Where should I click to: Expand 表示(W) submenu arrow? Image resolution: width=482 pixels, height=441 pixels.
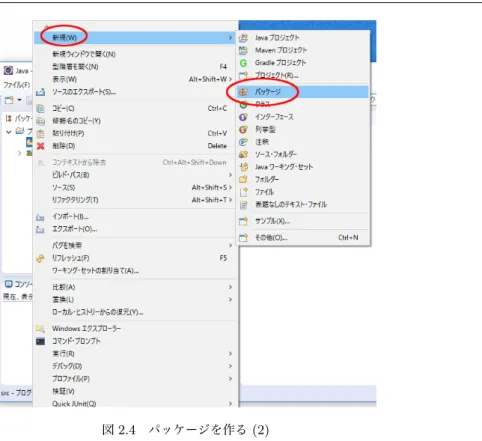(x=230, y=79)
